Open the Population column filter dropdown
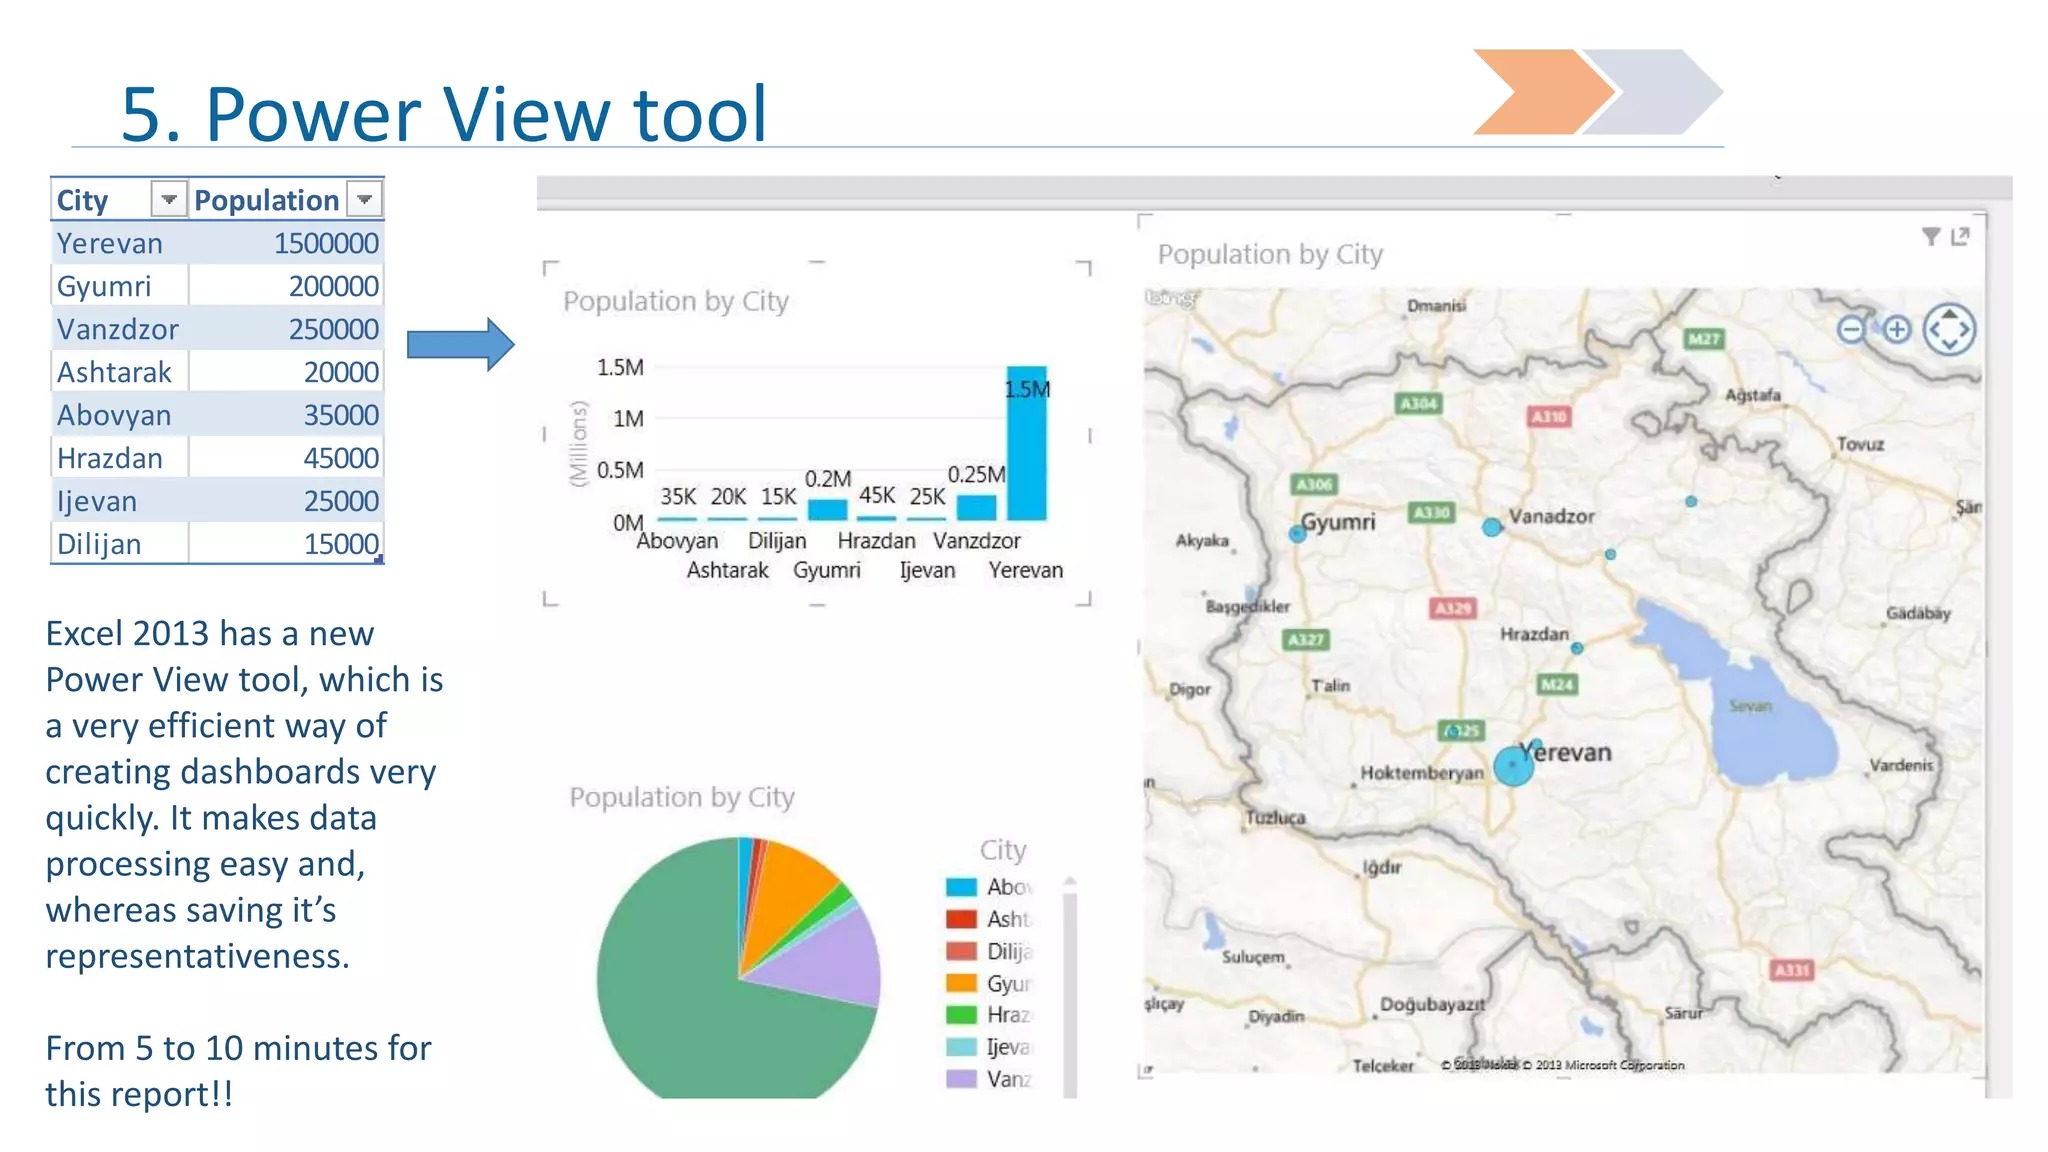This screenshot has width=2048, height=1152. 365,200
